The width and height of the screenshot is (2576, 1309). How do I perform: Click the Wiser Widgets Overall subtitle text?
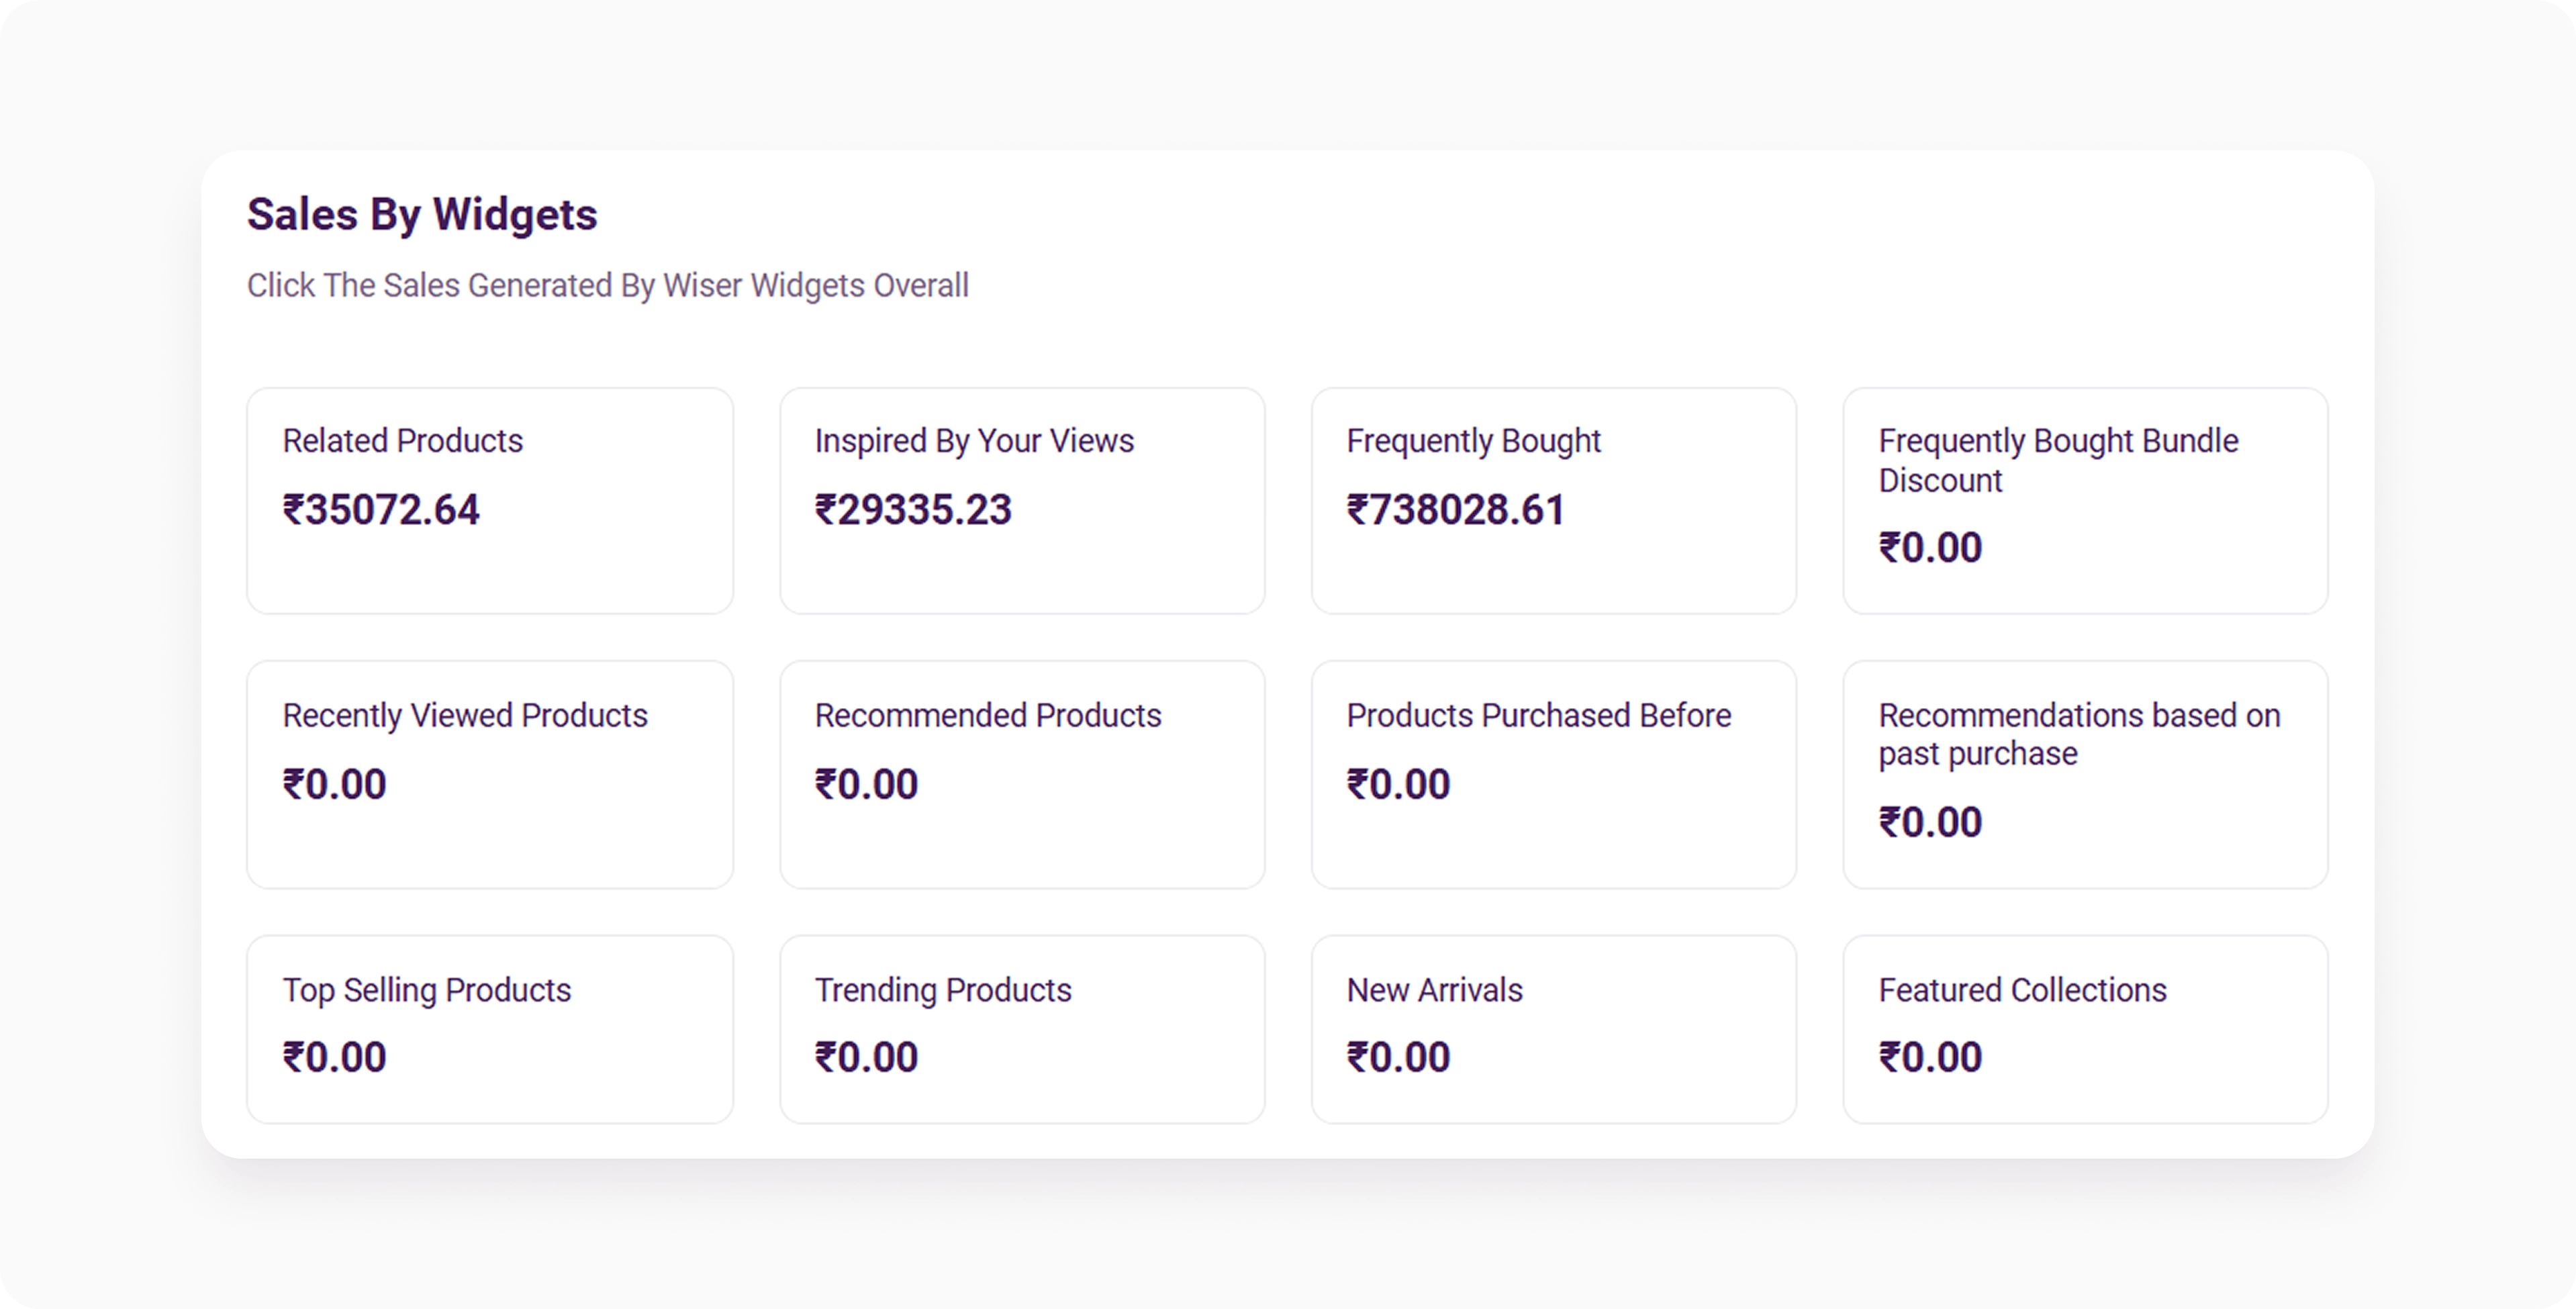(608, 286)
